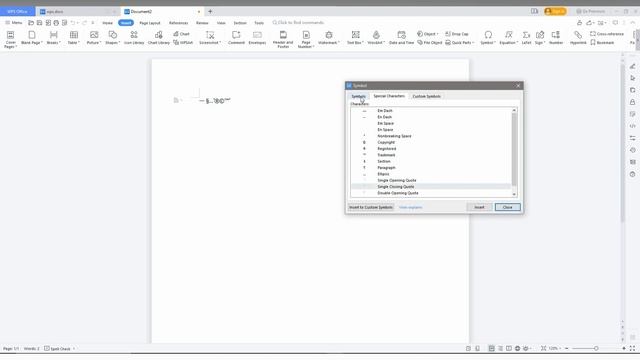Open the Icon Library
Screen dimensions: 640x360
134,38
